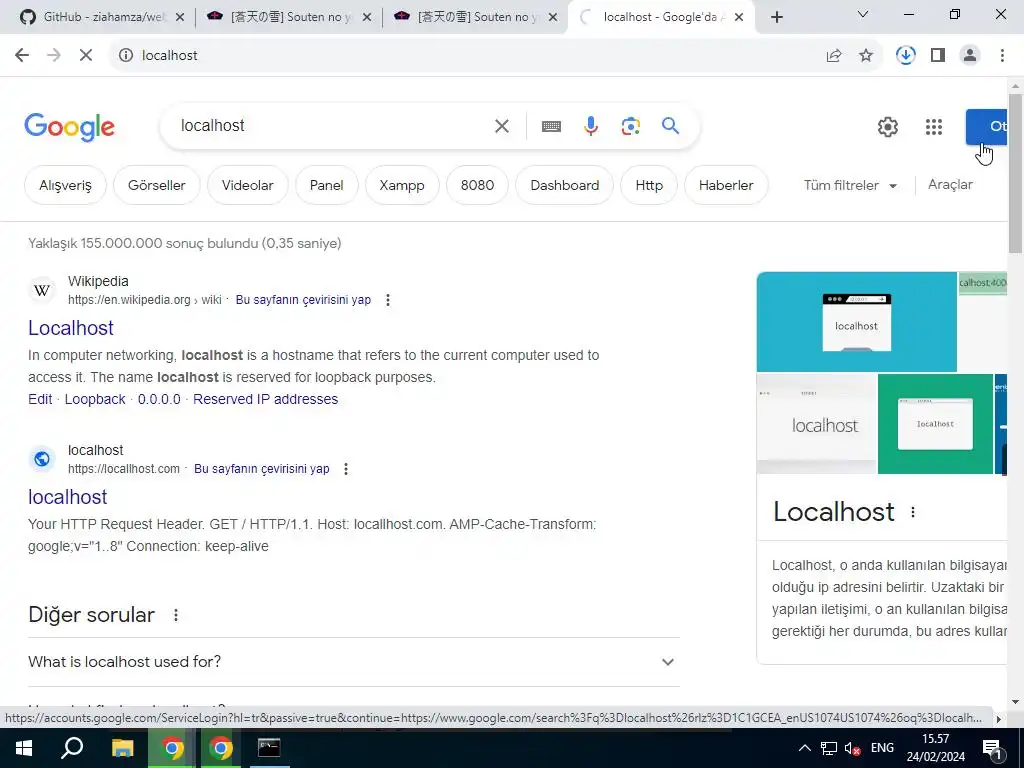Screen dimensions: 1024x768
Task: Open the 0.0.0.0 sitelink
Action: point(159,399)
